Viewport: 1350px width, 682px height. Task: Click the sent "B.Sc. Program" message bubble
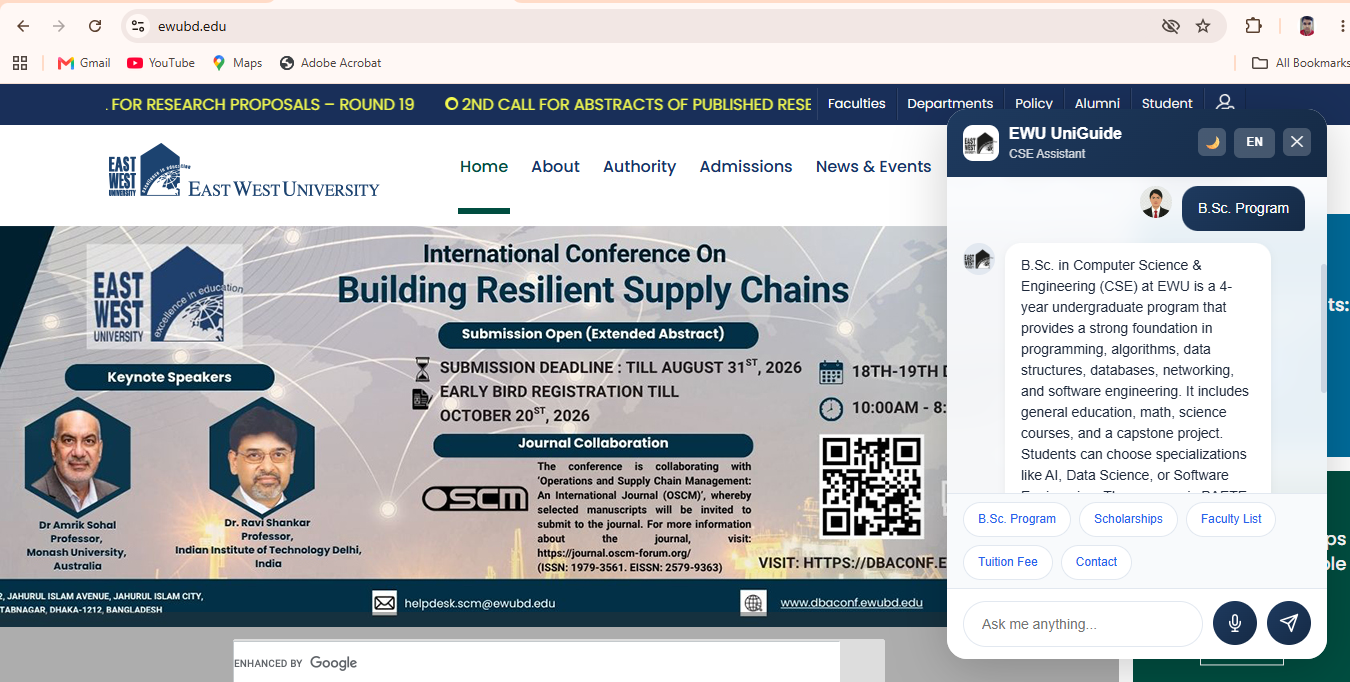coord(1243,209)
